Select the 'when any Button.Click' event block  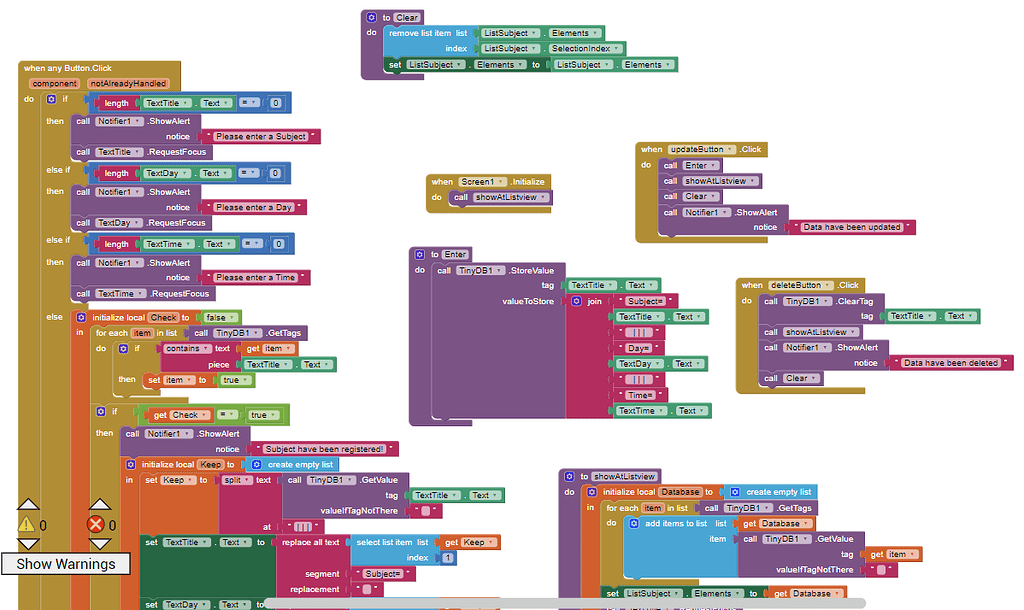pyautogui.click(x=68, y=68)
